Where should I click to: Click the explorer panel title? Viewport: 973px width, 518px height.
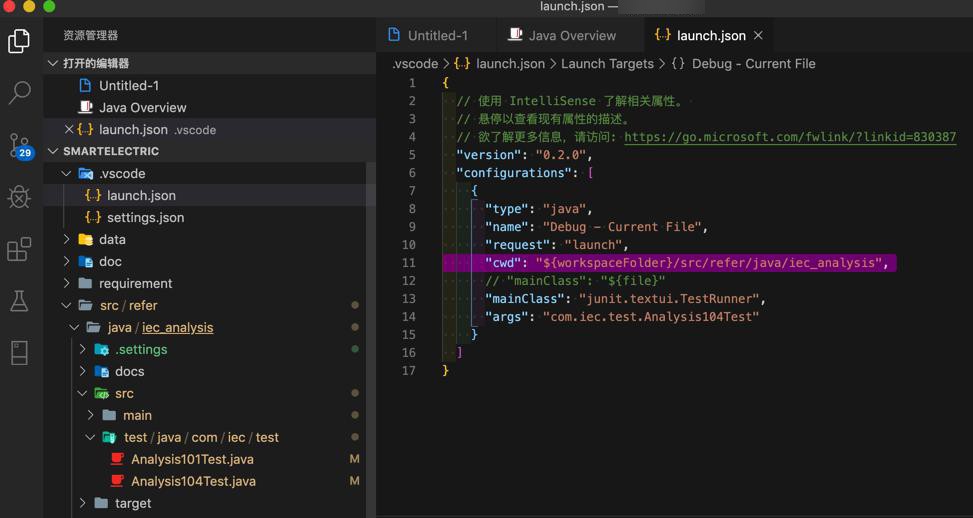pyautogui.click(x=91, y=35)
